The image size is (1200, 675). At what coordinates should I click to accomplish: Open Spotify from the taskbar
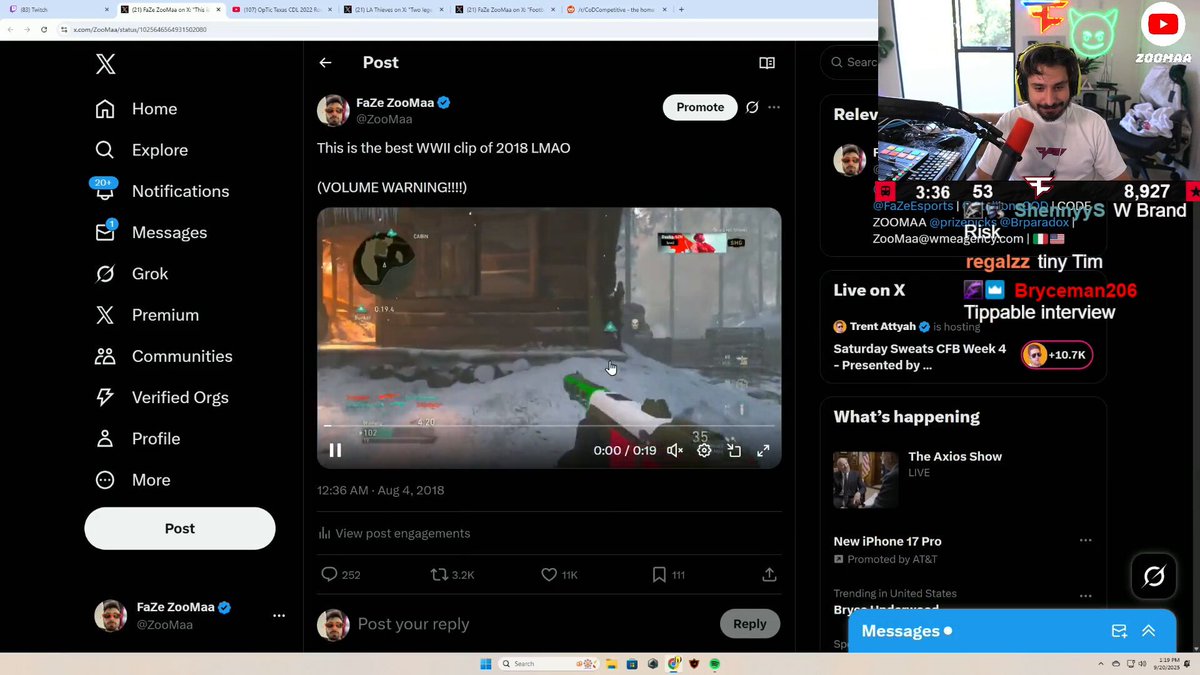pyautogui.click(x=716, y=664)
